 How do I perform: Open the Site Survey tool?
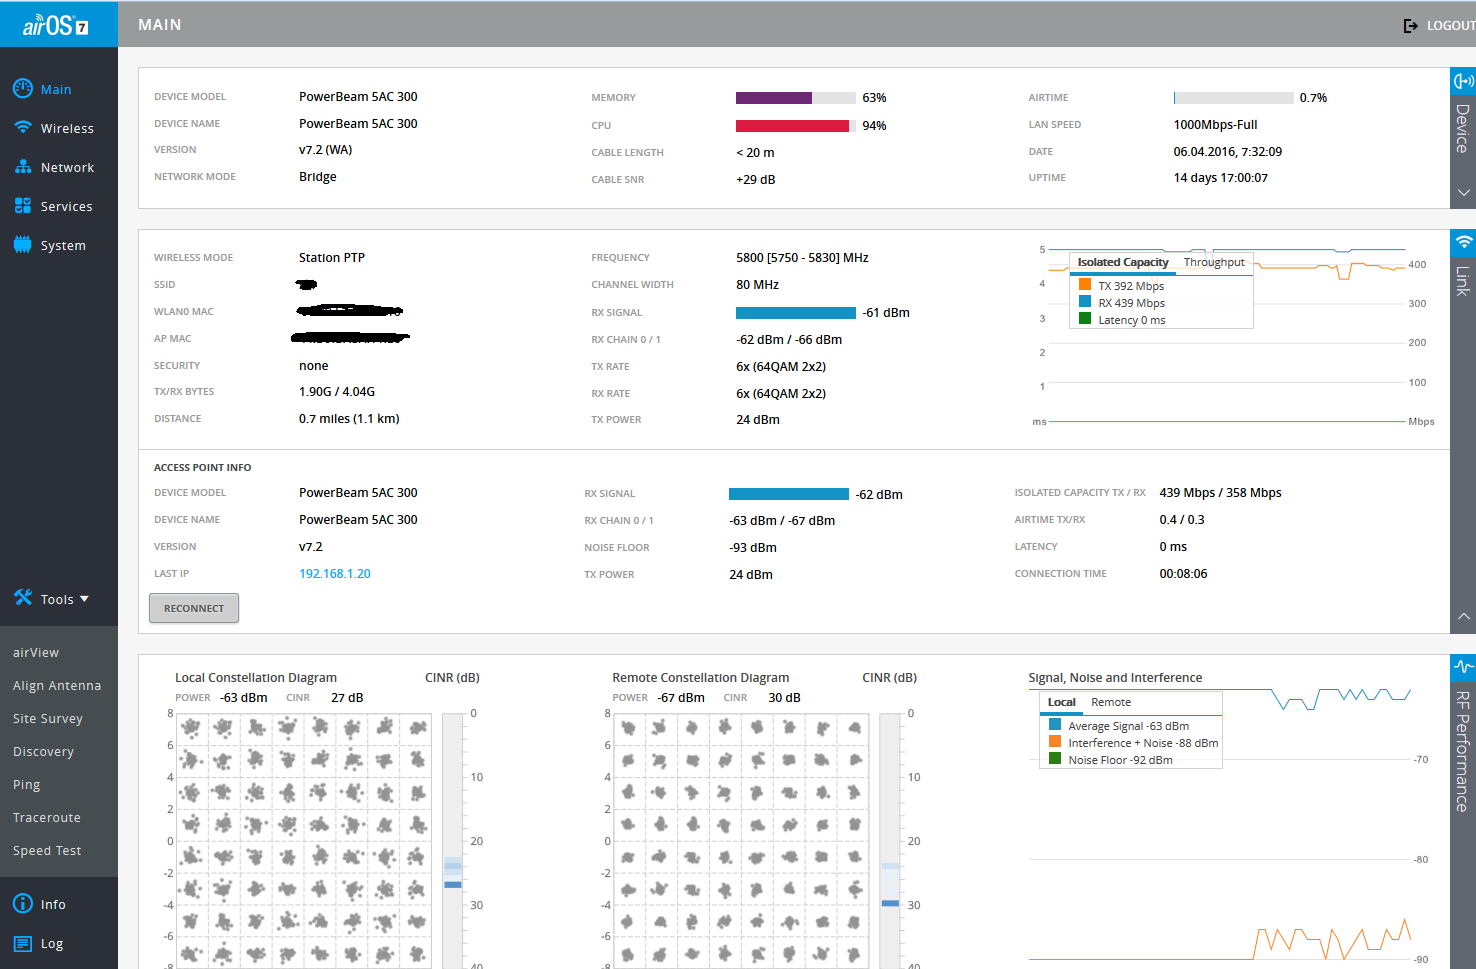point(48,718)
